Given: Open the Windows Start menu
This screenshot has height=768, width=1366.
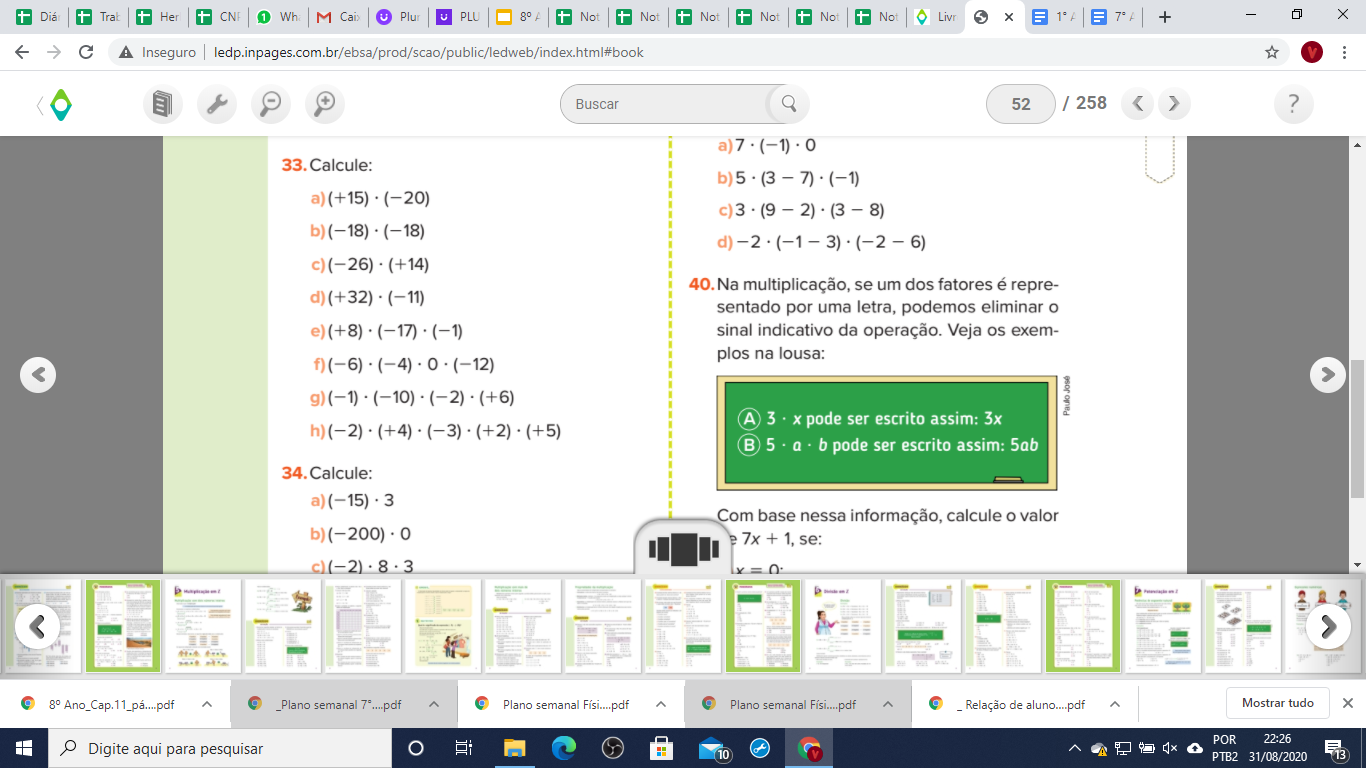Looking at the screenshot, I should [x=23, y=748].
